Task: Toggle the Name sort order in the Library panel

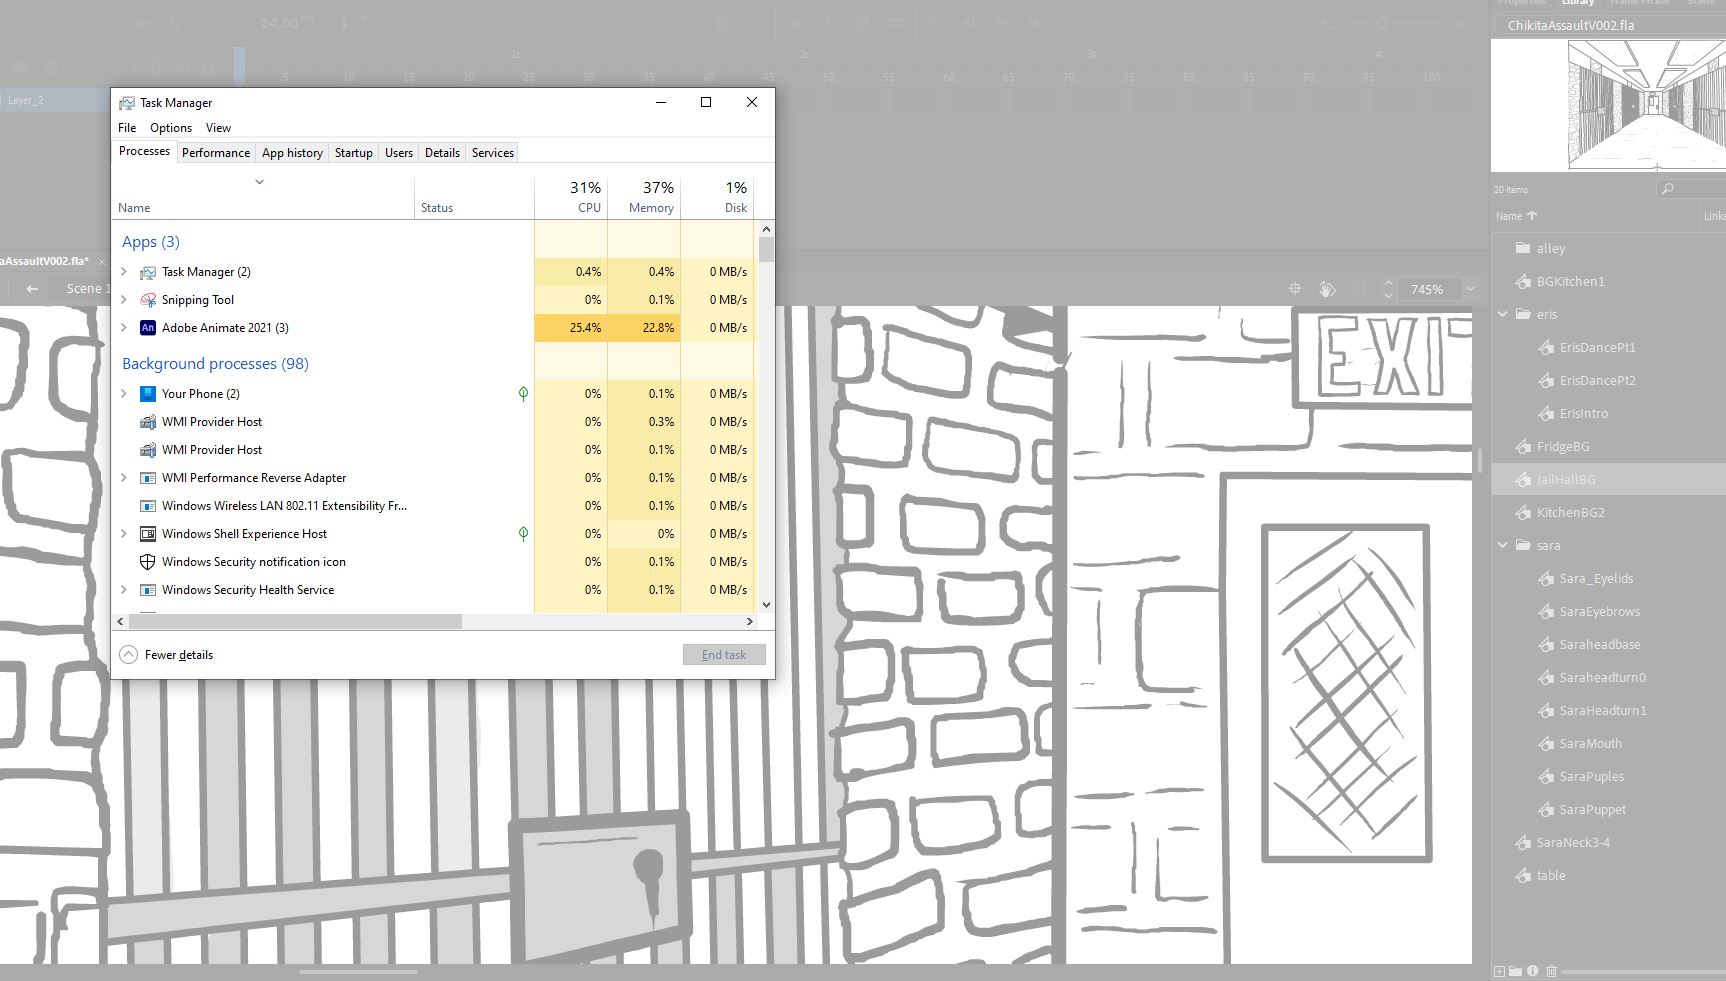Action: (1517, 215)
